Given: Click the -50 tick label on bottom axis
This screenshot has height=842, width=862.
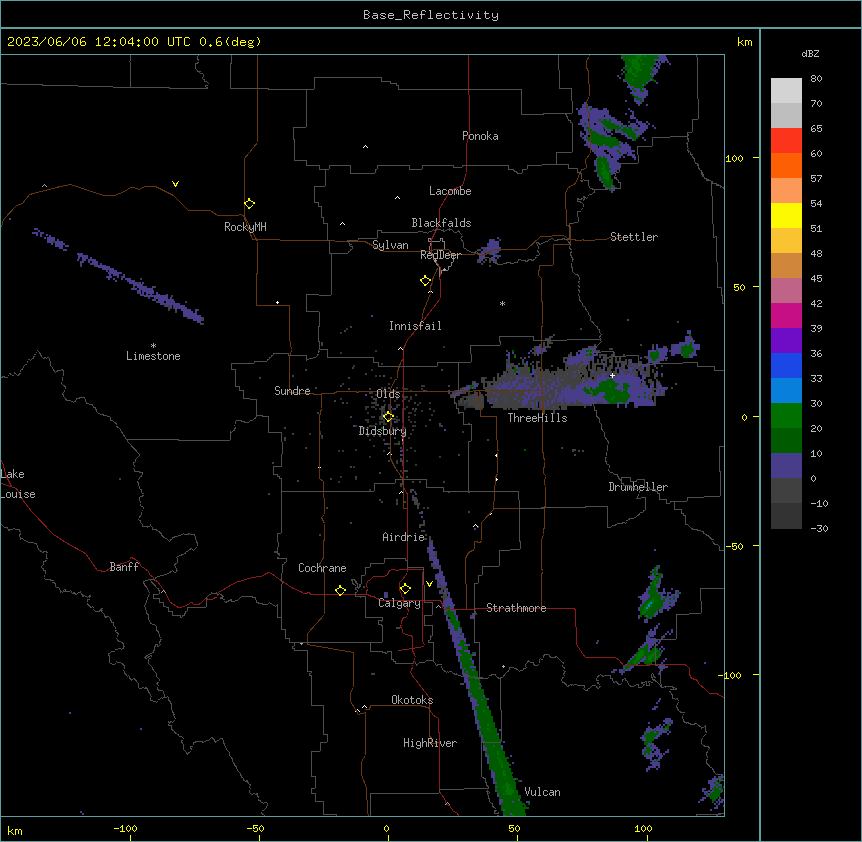Looking at the screenshot, I should 255,828.
